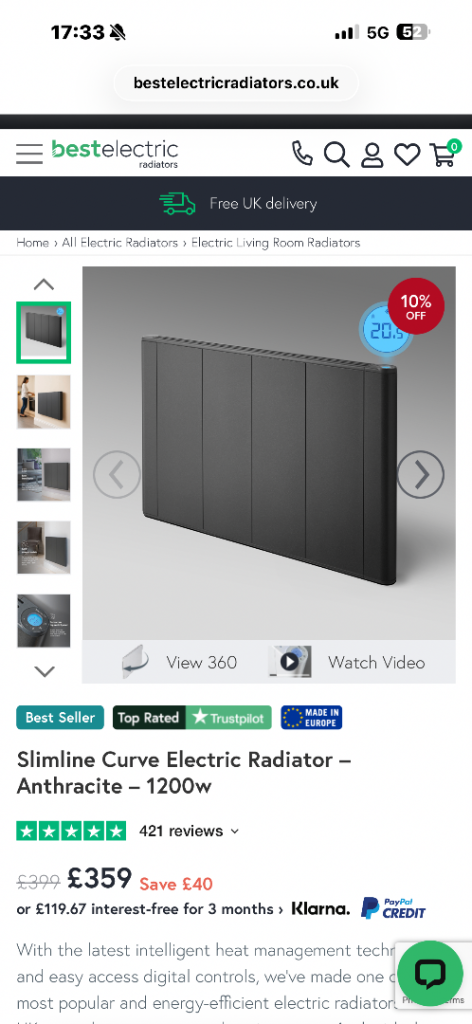472x1024 pixels.
Task: Open the user account icon
Action: click(372, 155)
